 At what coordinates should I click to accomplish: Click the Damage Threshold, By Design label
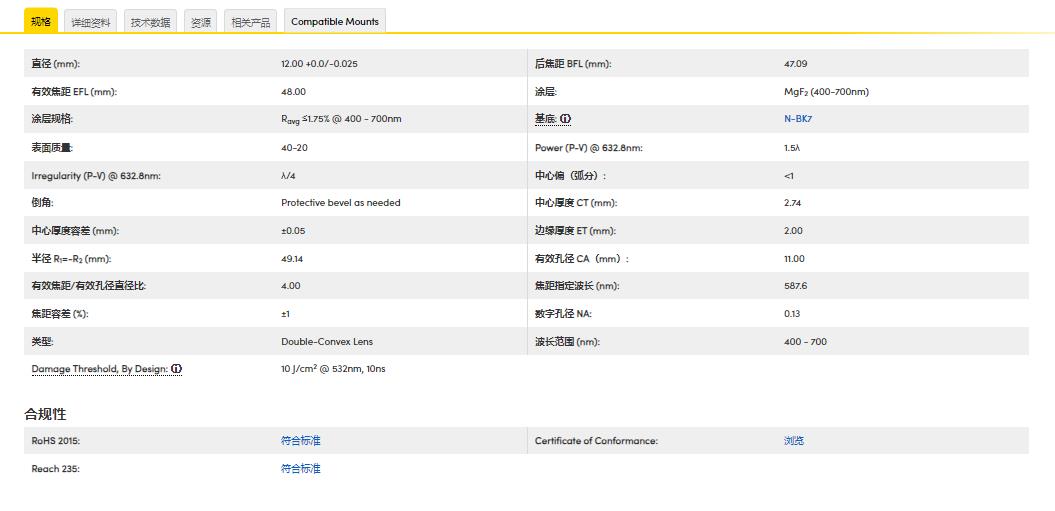pos(99,369)
